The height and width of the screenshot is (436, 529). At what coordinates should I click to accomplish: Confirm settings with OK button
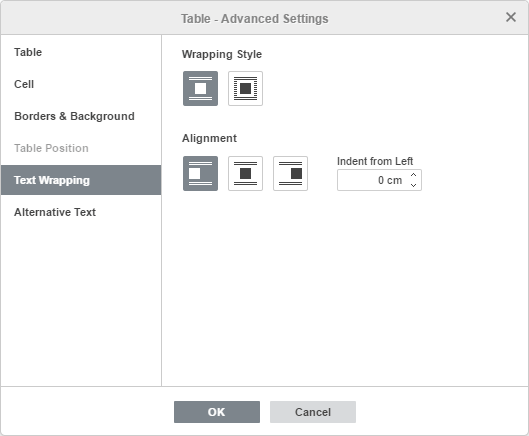(217, 412)
